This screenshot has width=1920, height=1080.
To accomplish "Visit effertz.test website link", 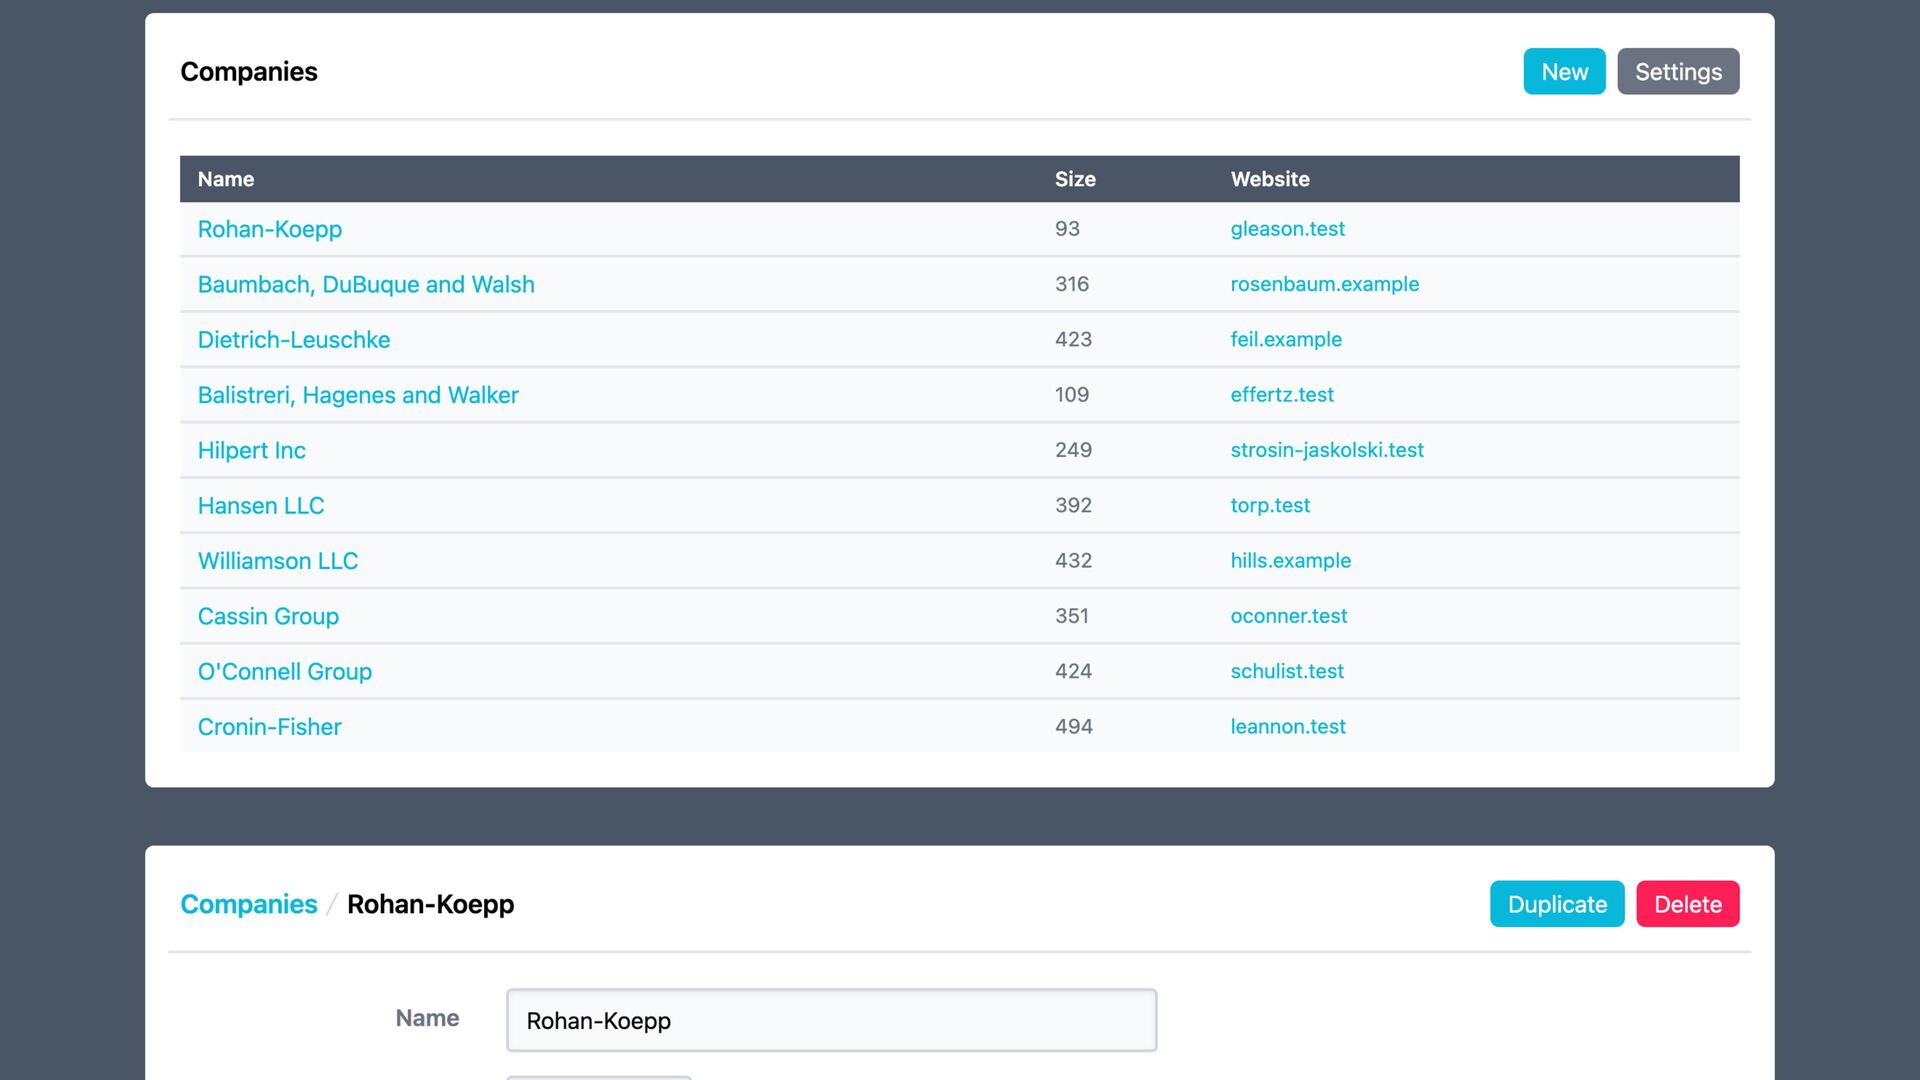I will 1282,395.
